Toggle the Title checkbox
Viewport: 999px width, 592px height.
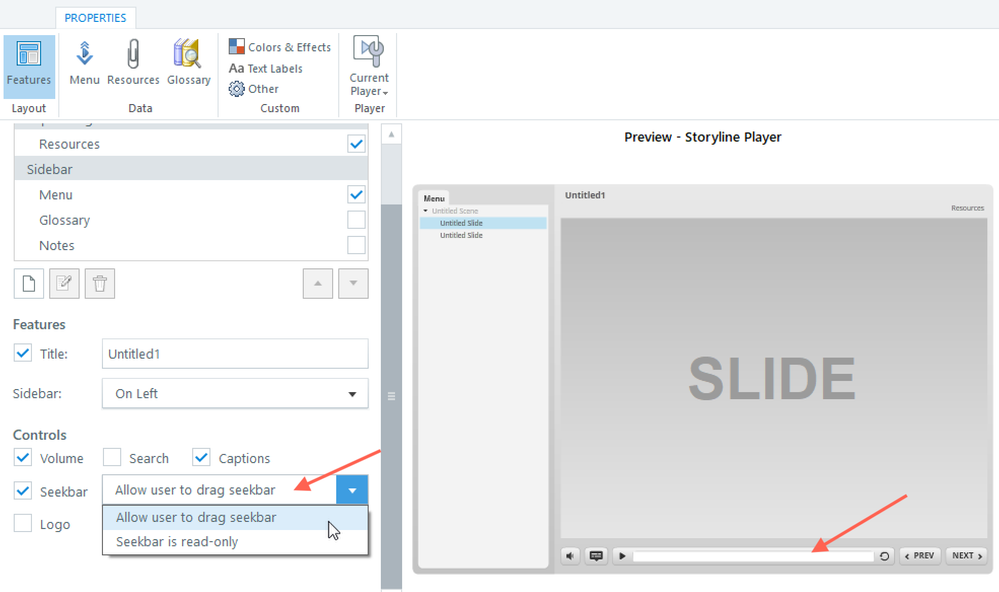coord(23,353)
